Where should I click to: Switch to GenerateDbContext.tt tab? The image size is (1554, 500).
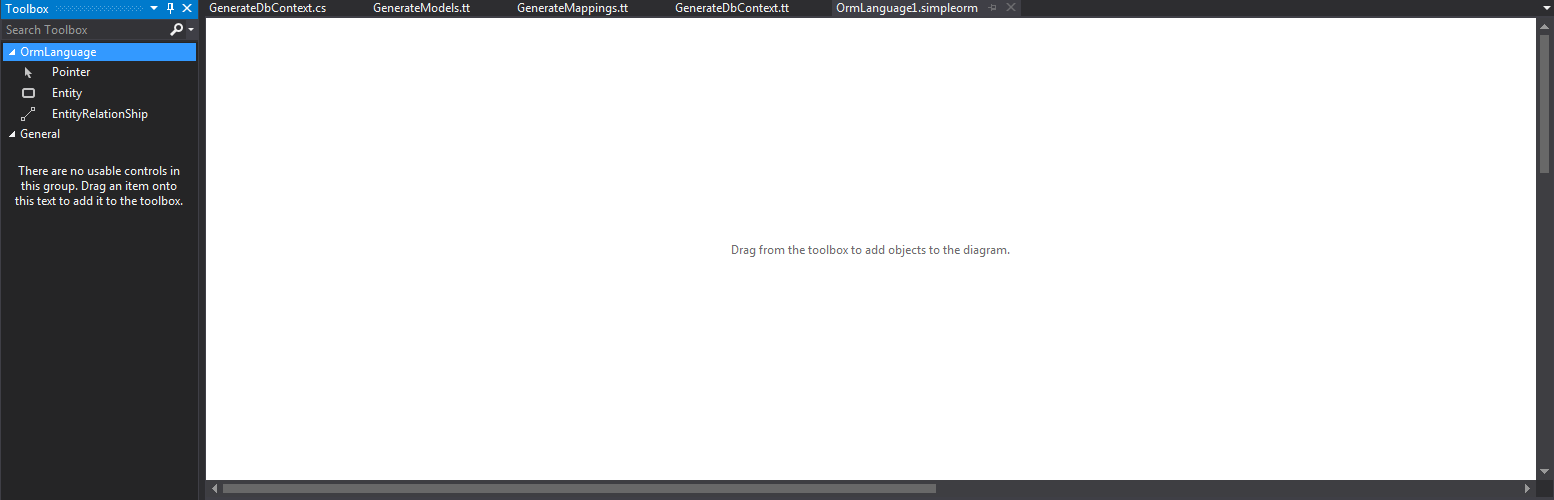tap(732, 8)
